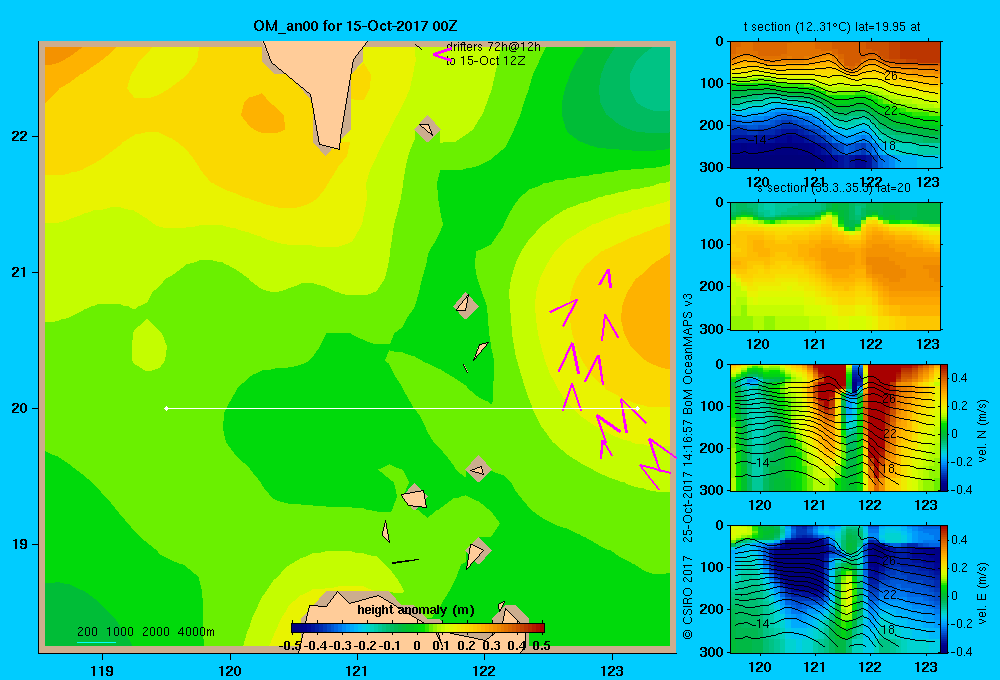The width and height of the screenshot is (1000, 680).
Task: Click the main map latitude label 19
Action: click(20, 544)
